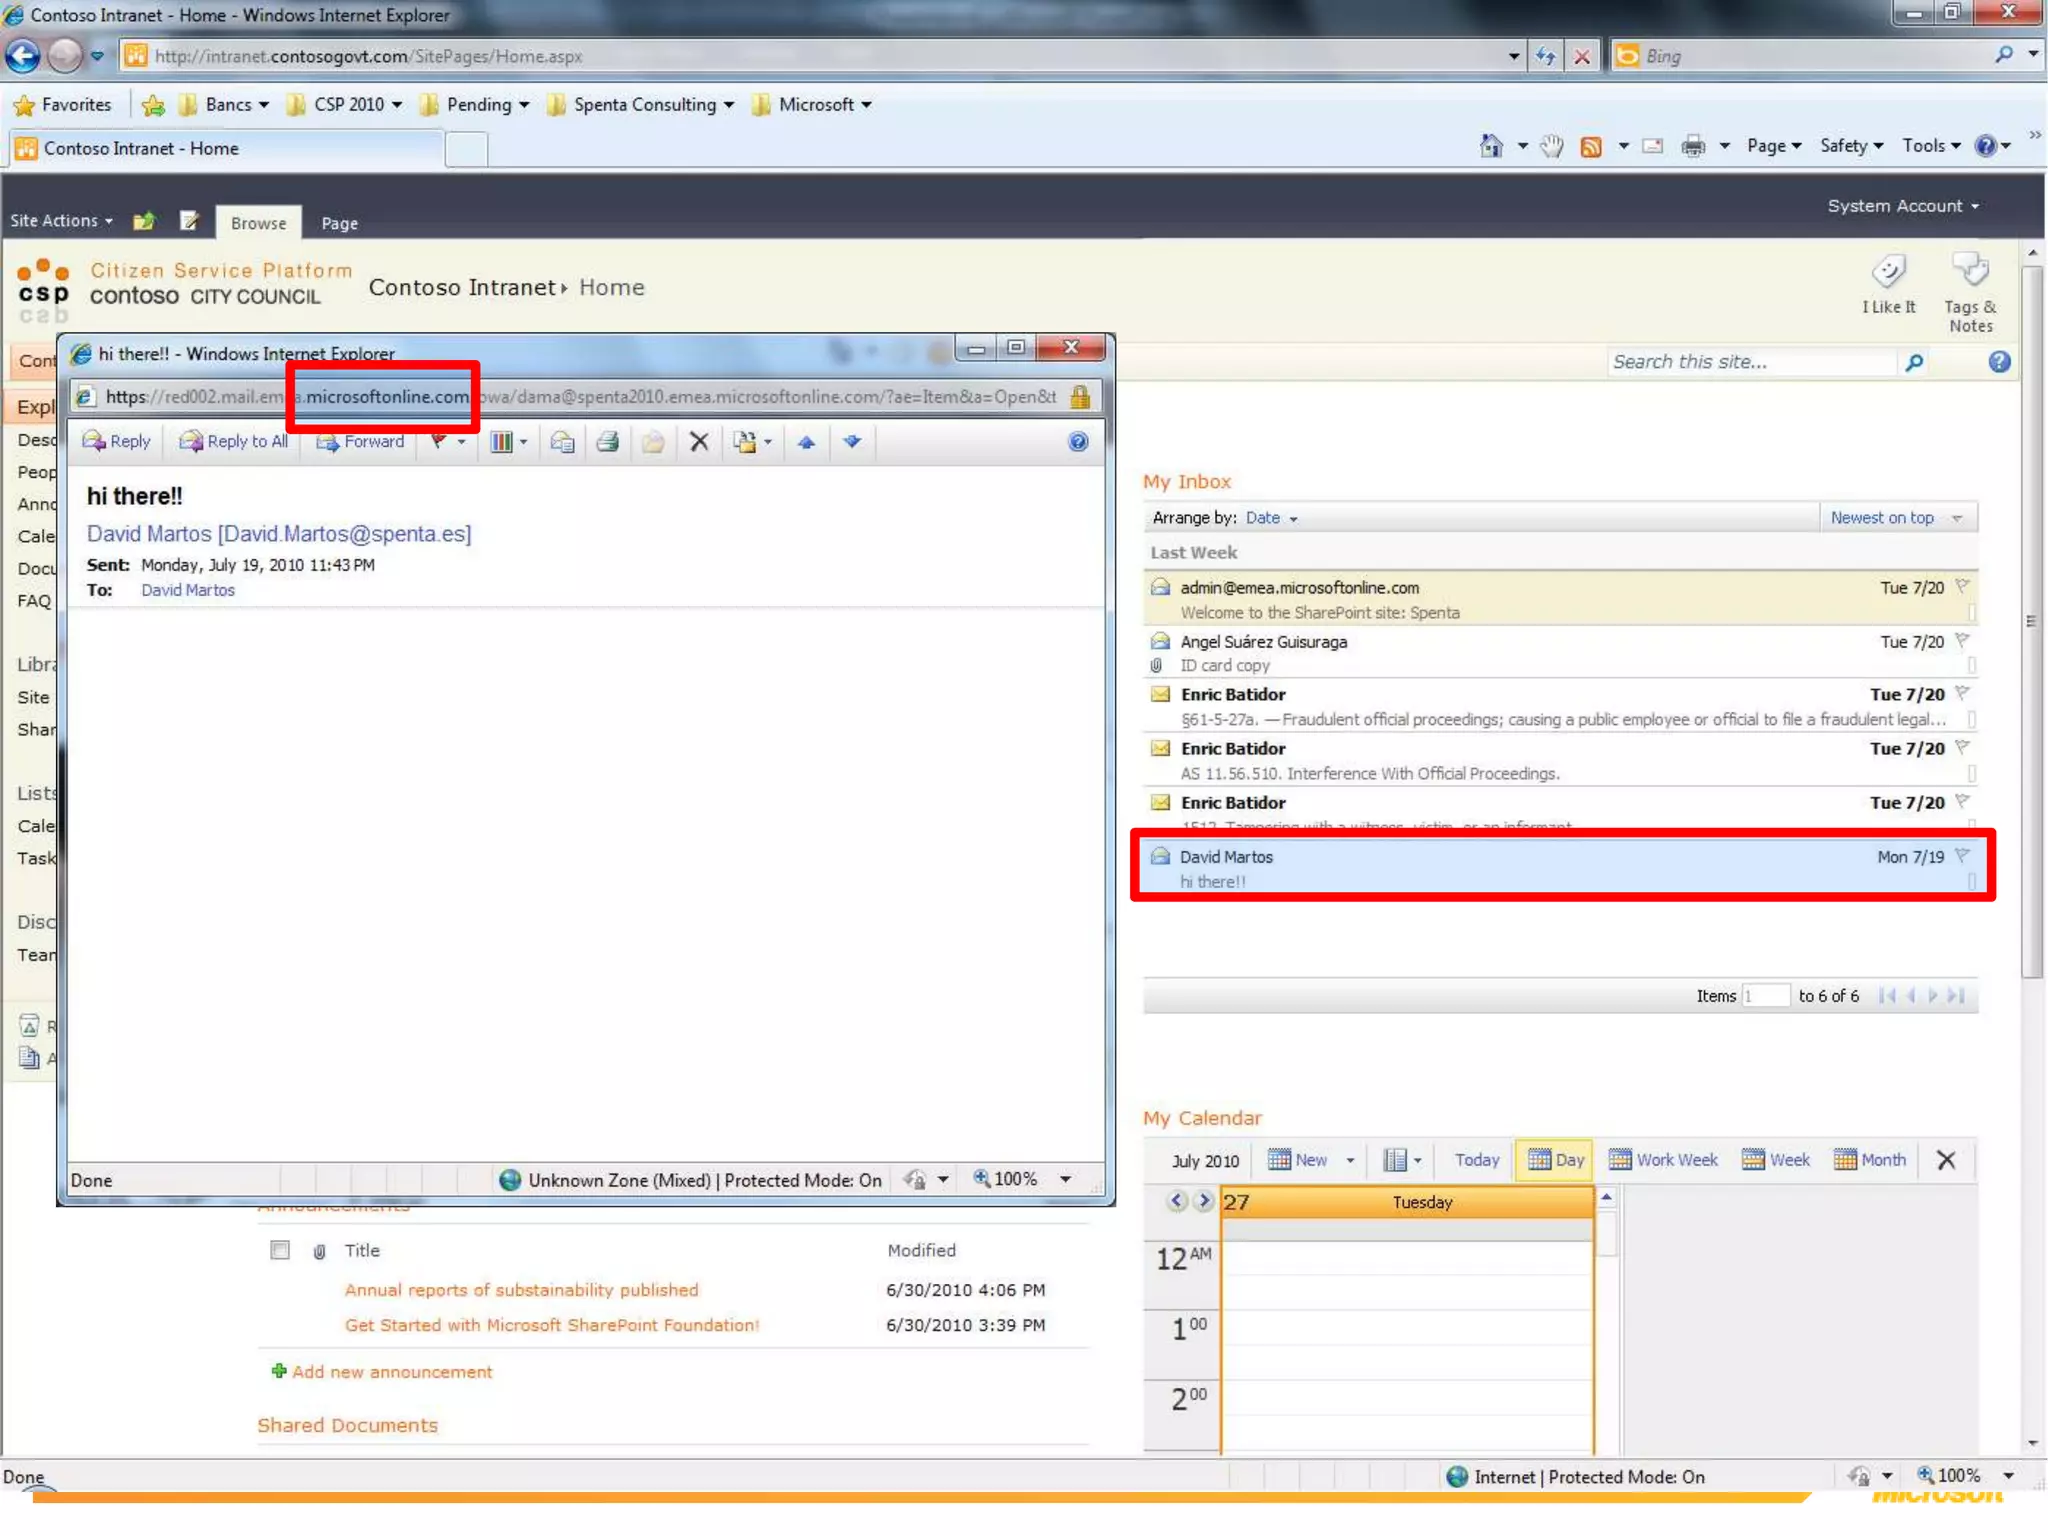The height and width of the screenshot is (1536, 2048).
Task: Click the RSS feeds icon in the command bar
Action: pos(1590,147)
